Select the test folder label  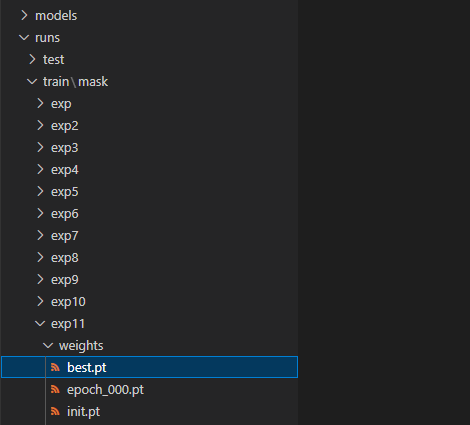(x=53, y=60)
